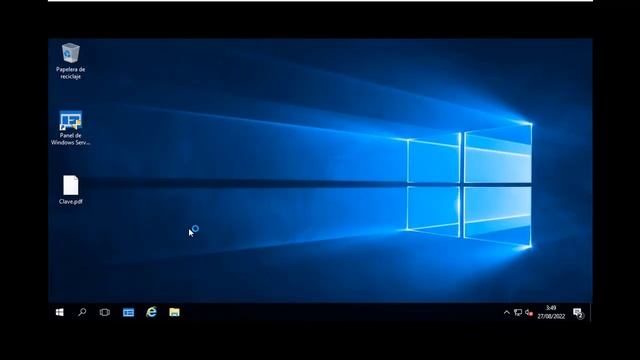Viewport: 640px width, 360px height.
Task: Open the taskbar search magnifier
Action: 82,312
